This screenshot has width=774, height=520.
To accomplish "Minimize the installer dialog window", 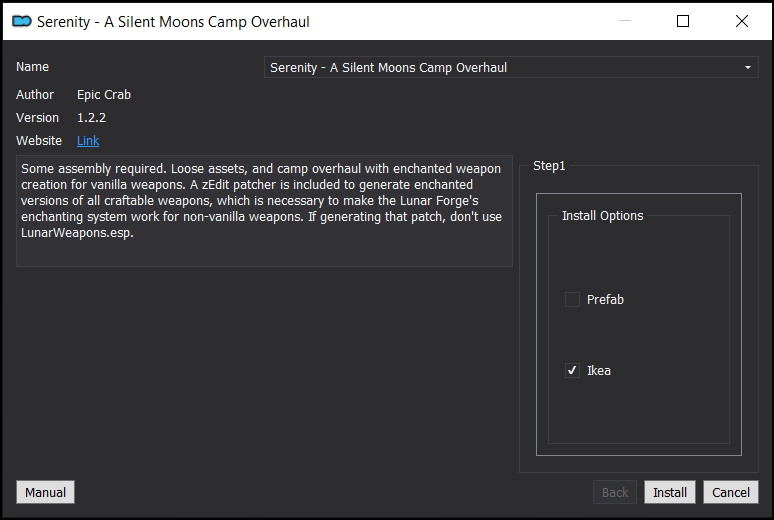I will (625, 21).
